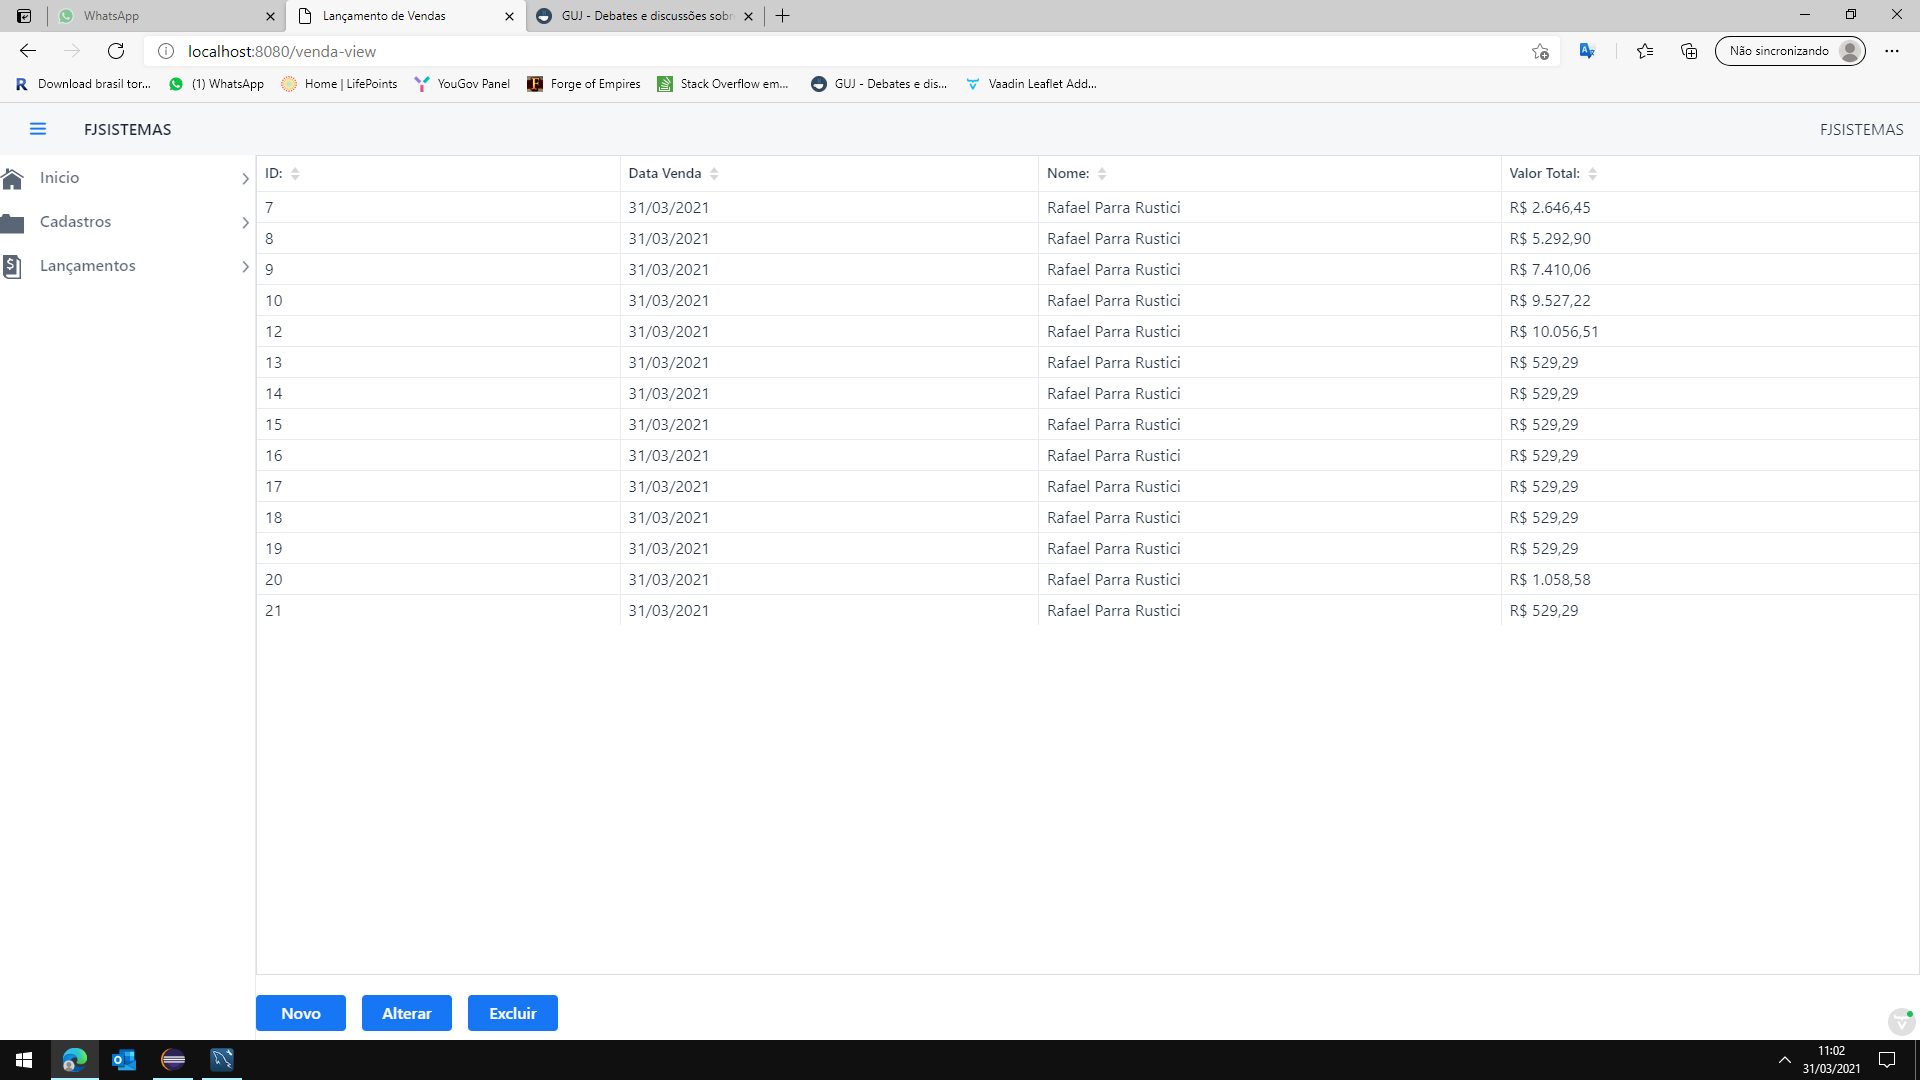Expand the Lançamentos menu chevron
The width and height of the screenshot is (1920, 1080).
click(x=245, y=267)
